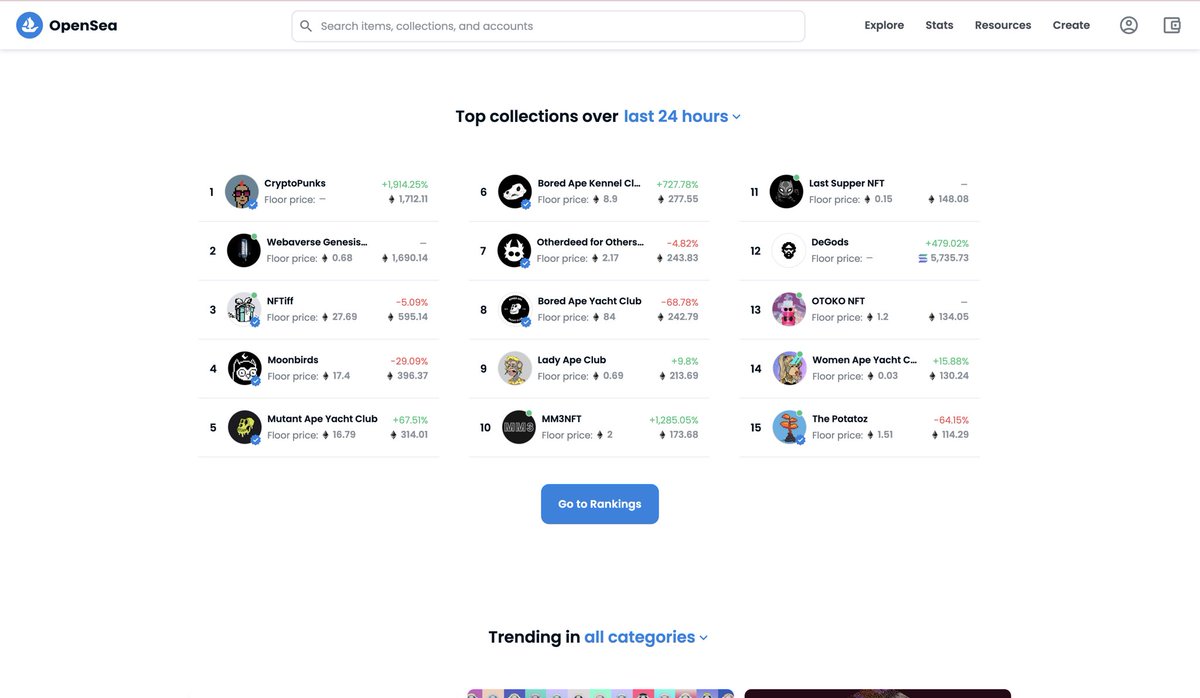Click the NFTiff gift box avatar
The height and width of the screenshot is (698, 1200).
click(x=244, y=310)
